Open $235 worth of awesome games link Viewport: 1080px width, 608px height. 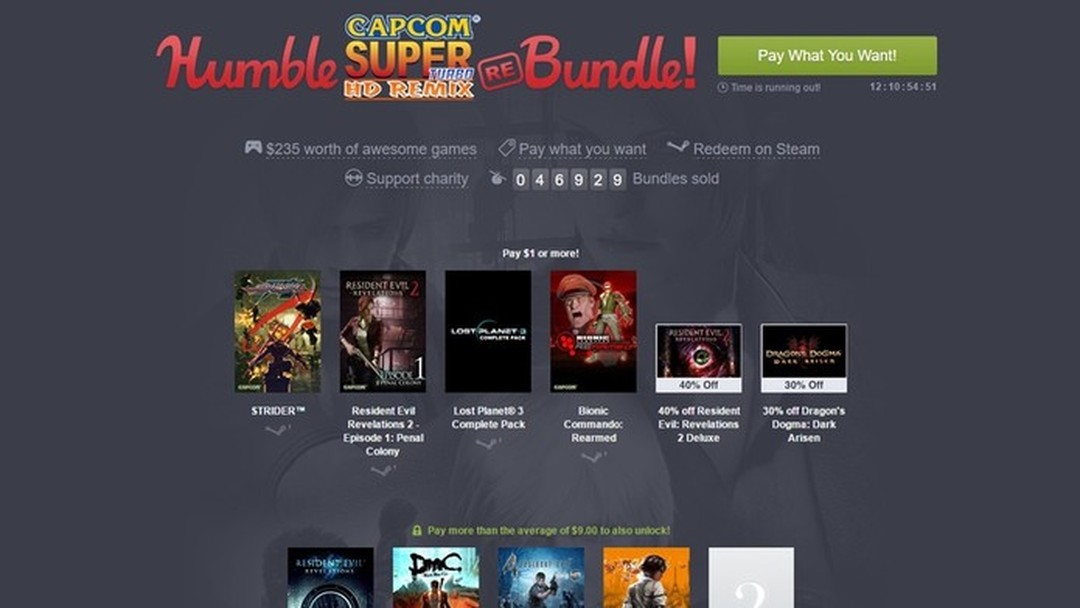click(371, 149)
